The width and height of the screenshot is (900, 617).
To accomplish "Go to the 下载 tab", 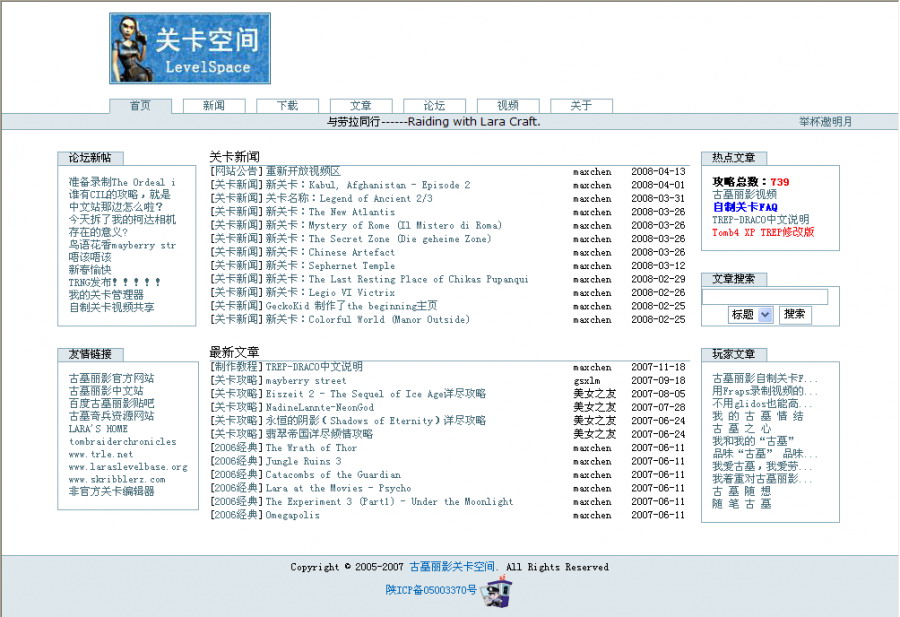I will [287, 105].
